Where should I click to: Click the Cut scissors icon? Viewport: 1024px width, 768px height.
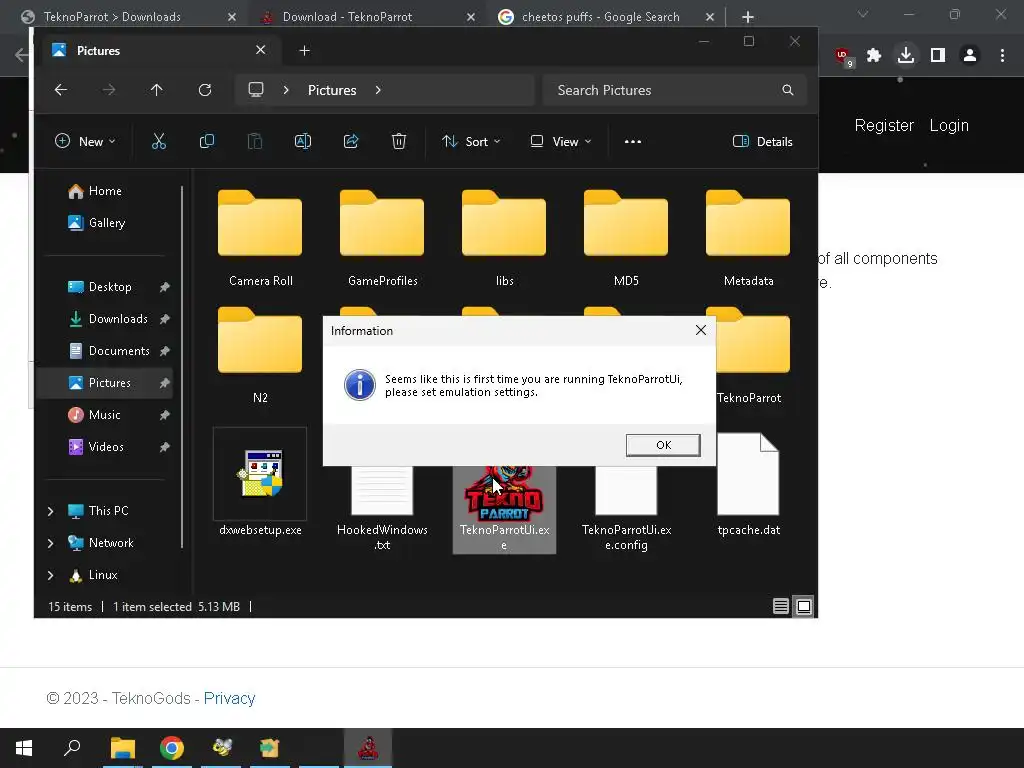[x=159, y=141]
